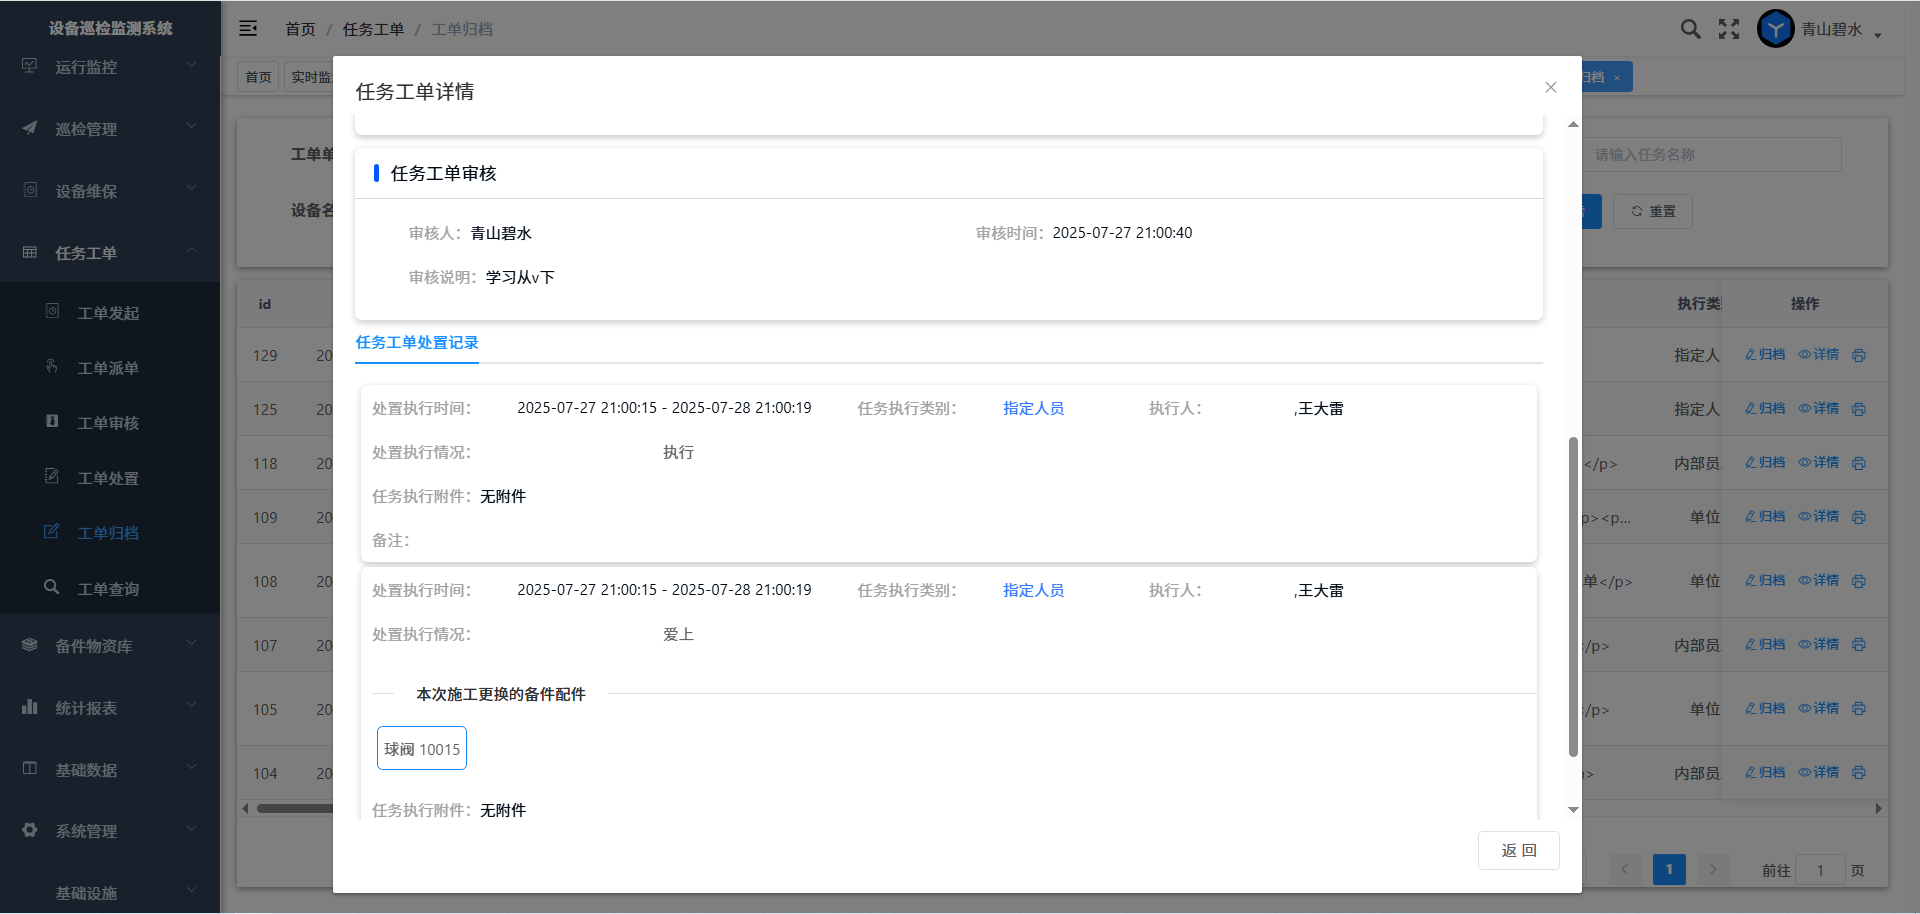
Task: Click the search magnifier icon in header
Action: tap(1690, 29)
